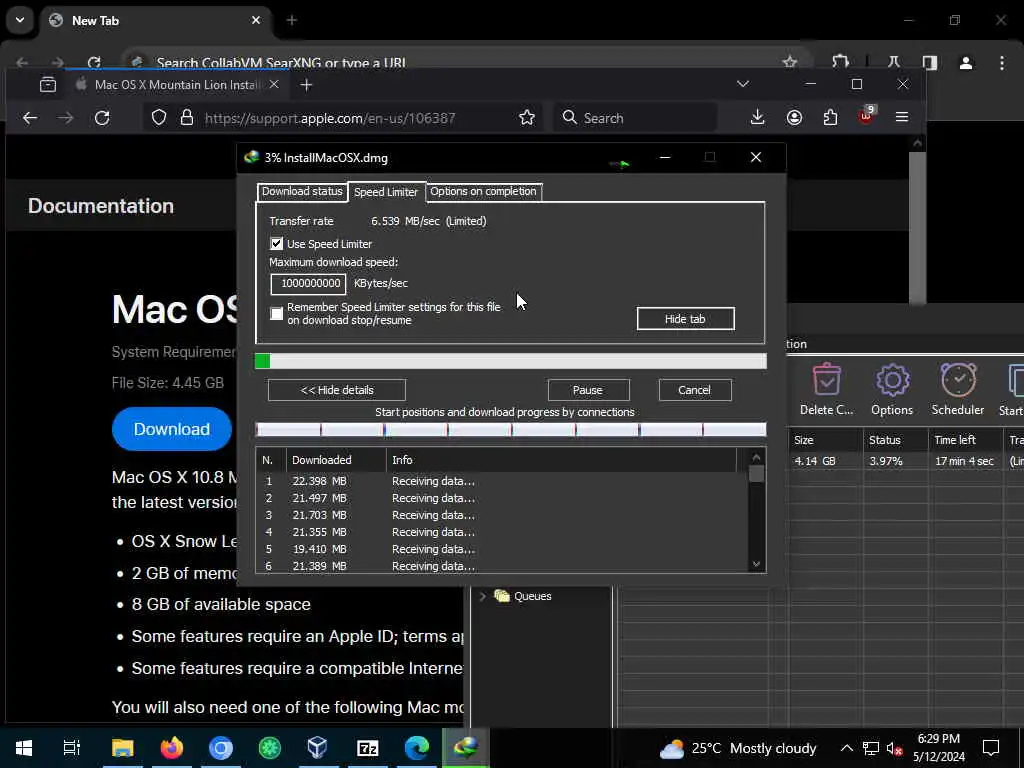Click Hide tab button
The image size is (1024, 768).
[685, 319]
